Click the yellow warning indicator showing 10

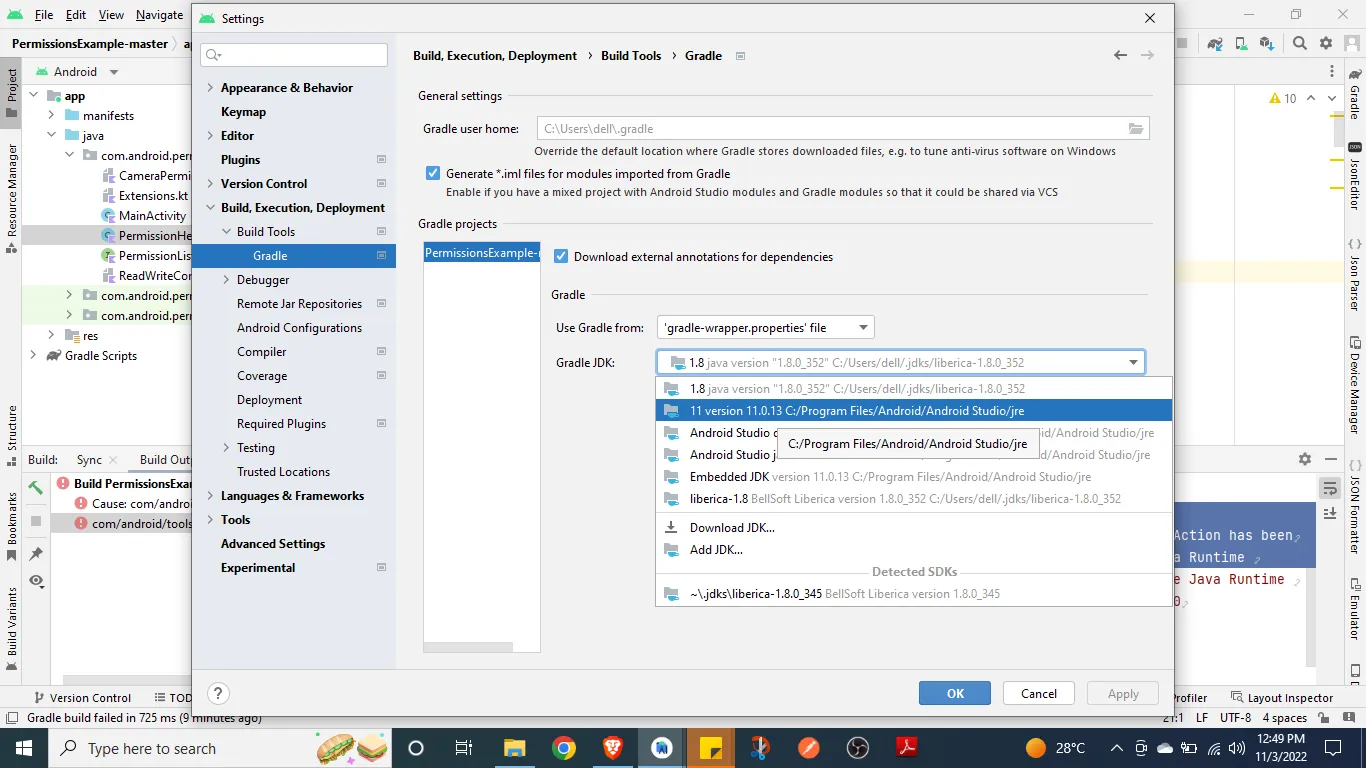click(1283, 98)
